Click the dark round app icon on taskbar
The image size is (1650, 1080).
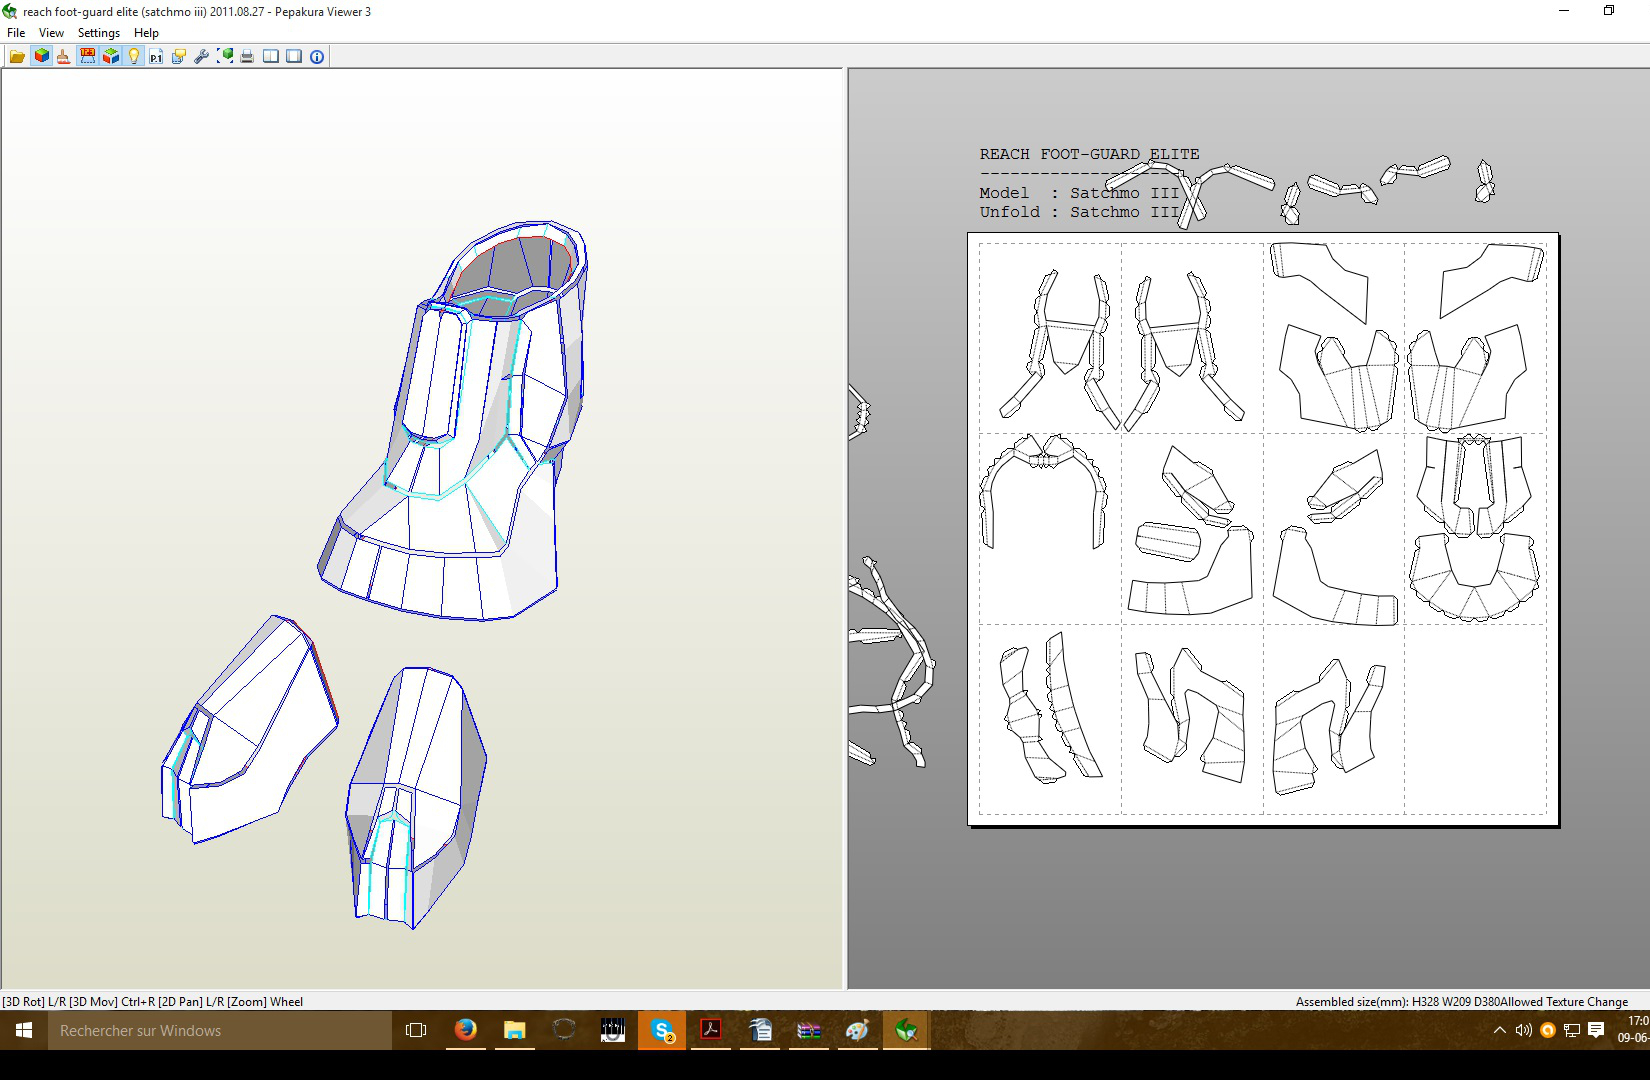pos(564,1030)
